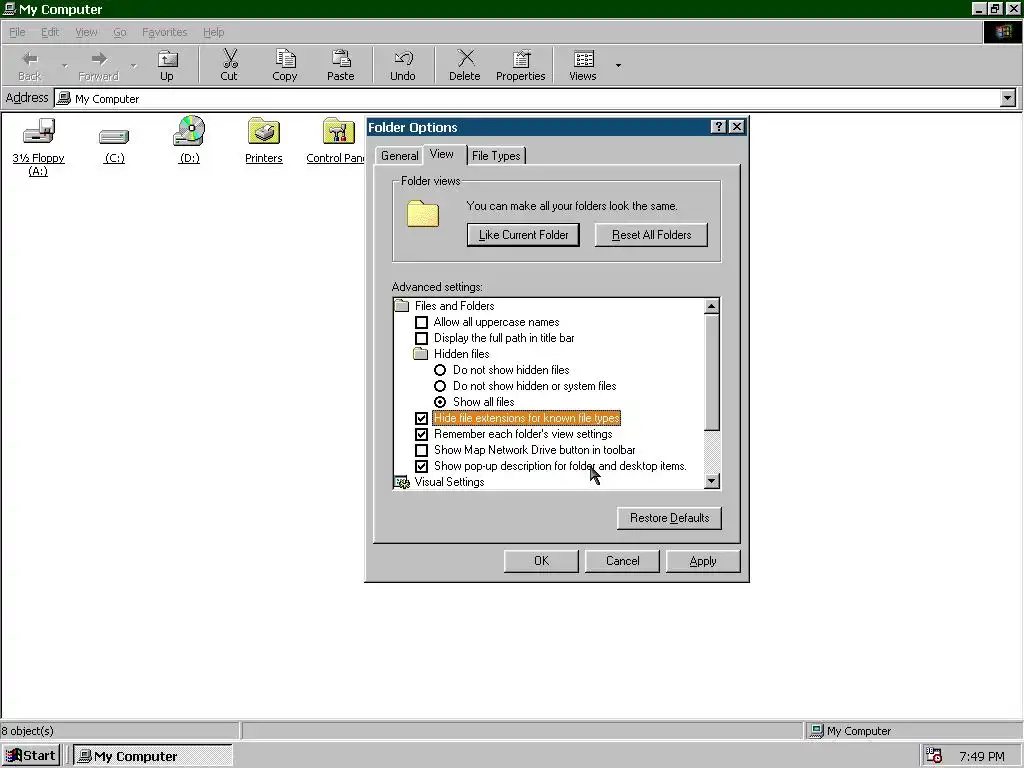Switch to the General tab
The height and width of the screenshot is (768, 1024).
(400, 155)
